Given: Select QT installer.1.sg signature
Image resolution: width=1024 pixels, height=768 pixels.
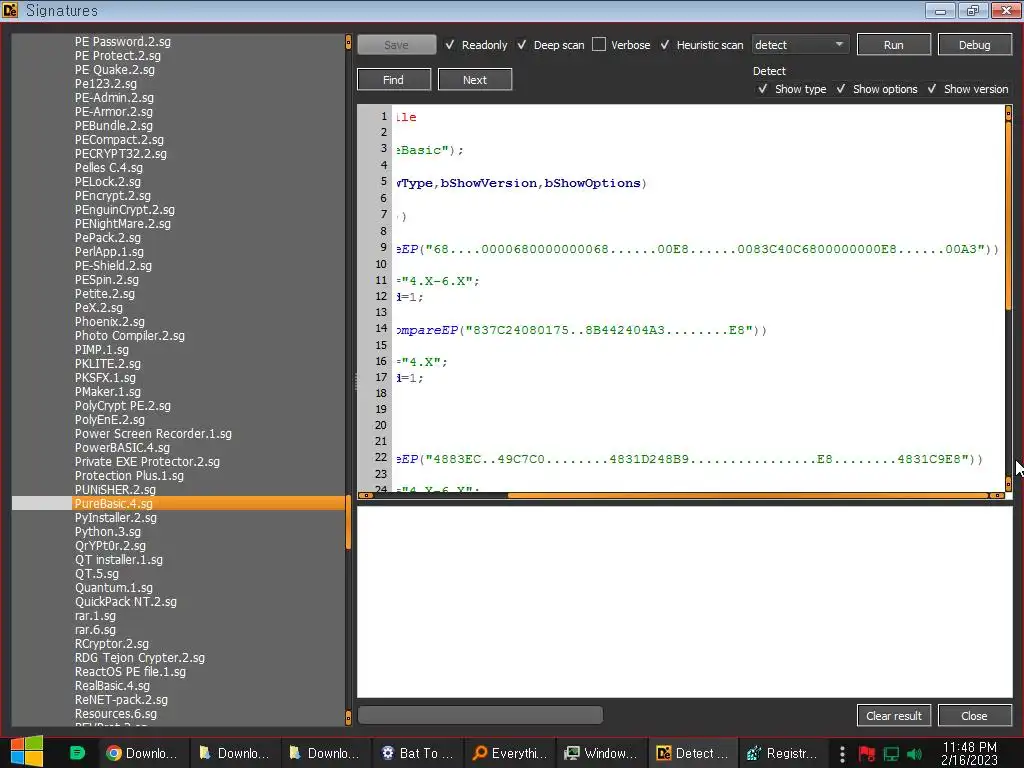Looking at the screenshot, I should point(118,560).
